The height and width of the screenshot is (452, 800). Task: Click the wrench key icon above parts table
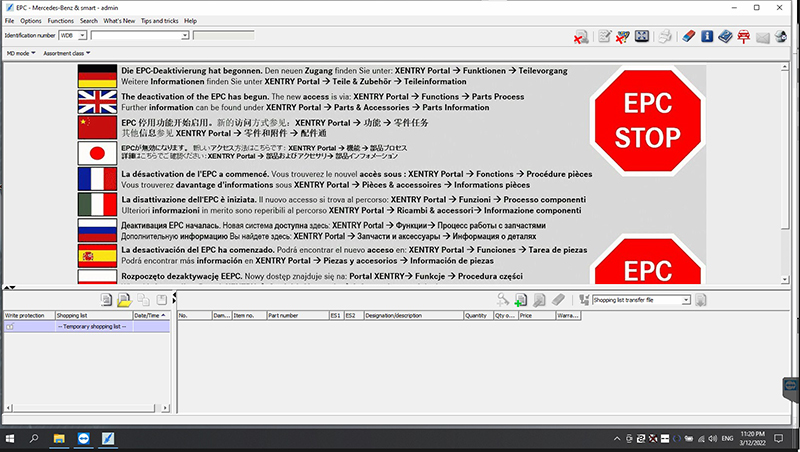tap(503, 300)
